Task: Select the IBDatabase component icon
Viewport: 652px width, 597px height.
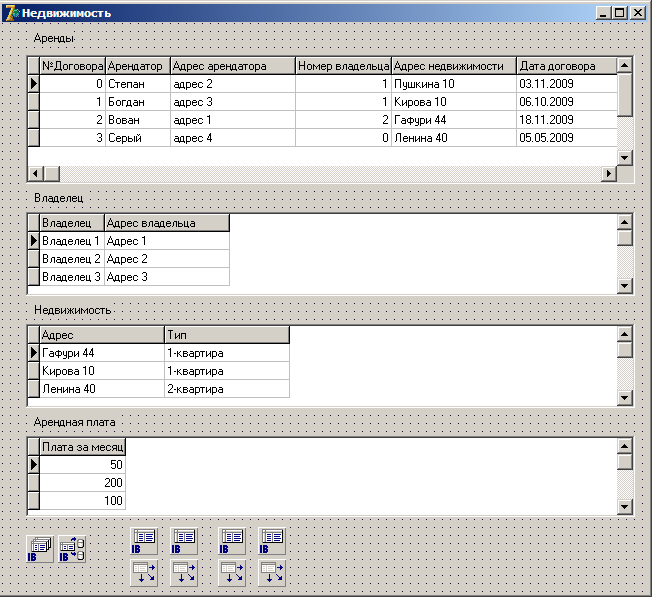Action: [x=40, y=549]
